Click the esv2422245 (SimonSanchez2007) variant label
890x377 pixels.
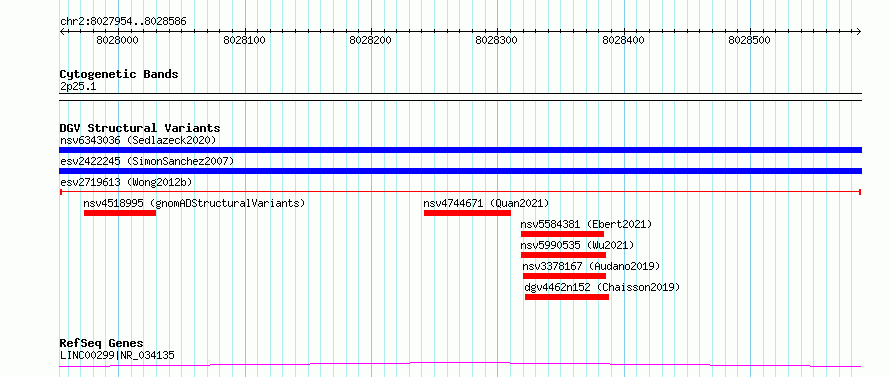pos(147,161)
